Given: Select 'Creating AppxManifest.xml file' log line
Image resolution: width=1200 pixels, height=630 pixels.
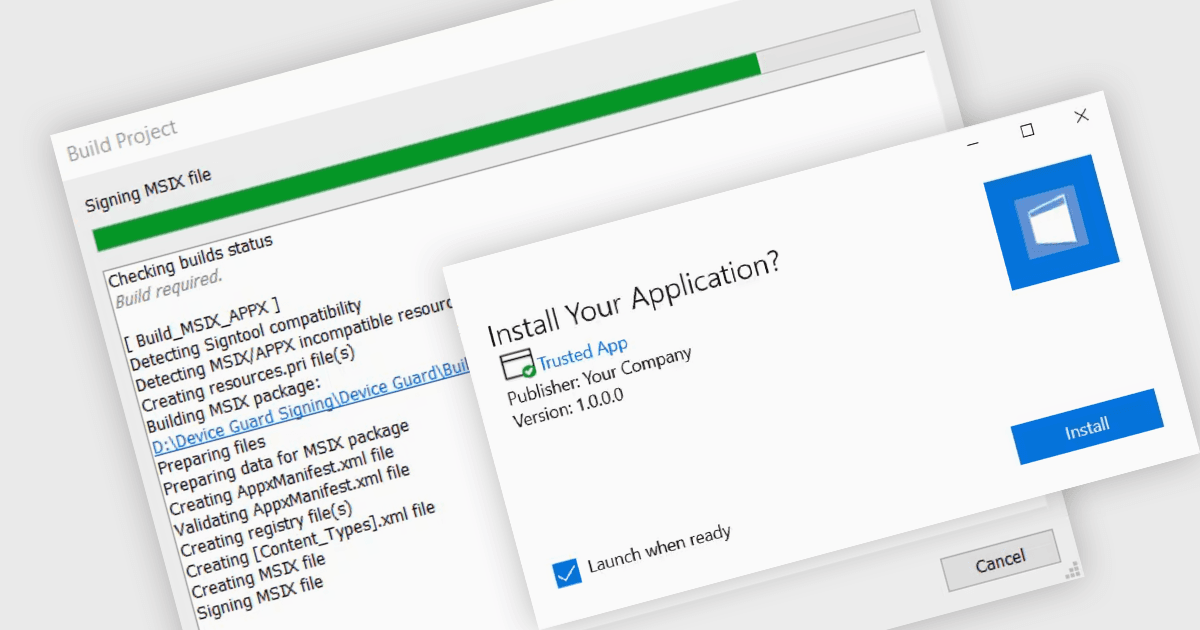Looking at the screenshot, I should (x=281, y=483).
